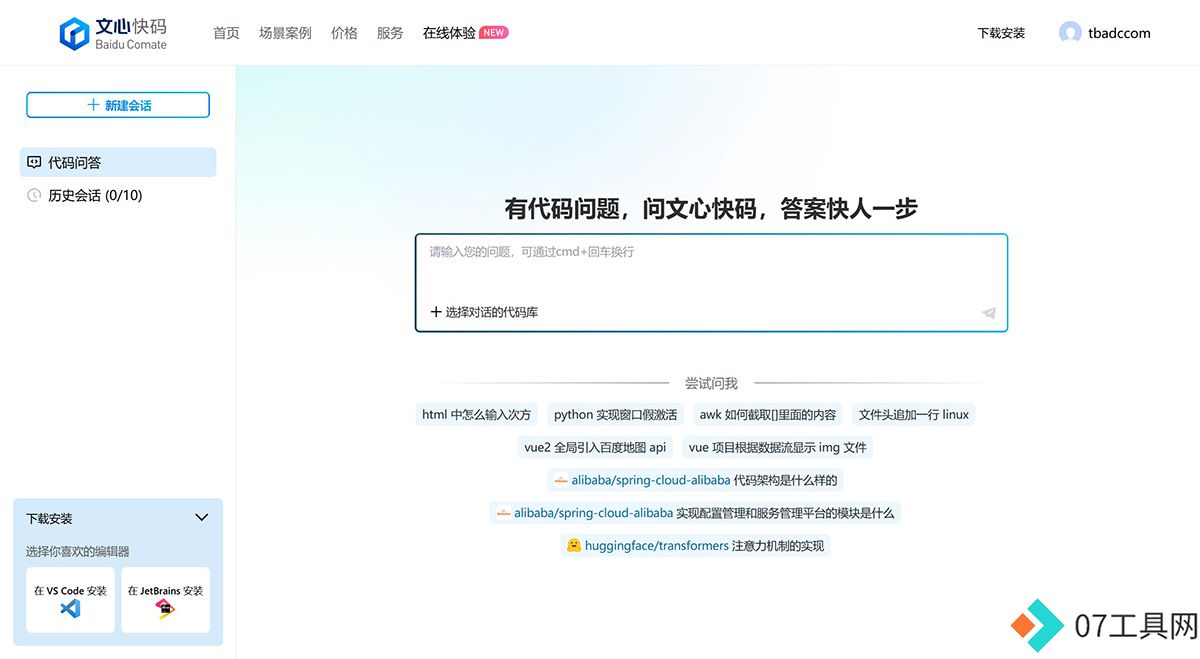1200x659 pixels.
Task: Click the code Q&A chat bubble icon
Action: click(34, 162)
